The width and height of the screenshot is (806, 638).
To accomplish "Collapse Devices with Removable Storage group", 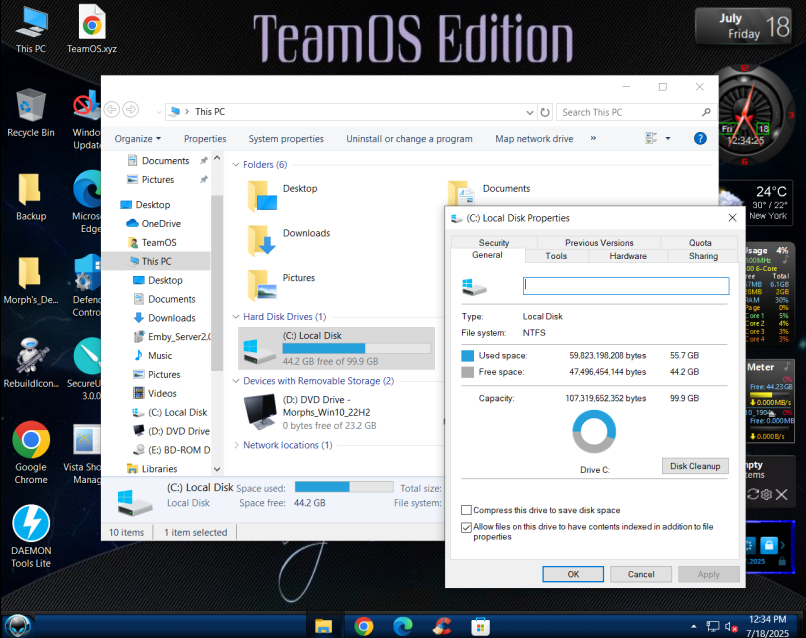I will coord(236,381).
